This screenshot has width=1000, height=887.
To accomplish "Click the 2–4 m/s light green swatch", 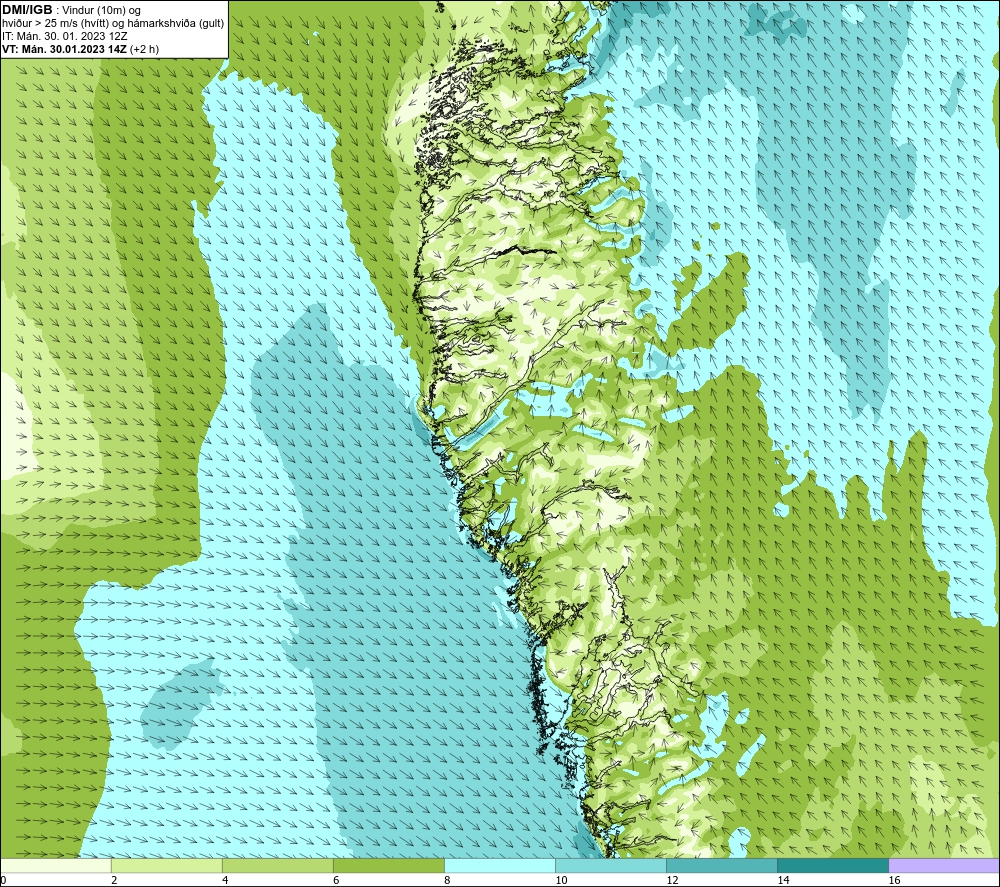I will click(167, 865).
